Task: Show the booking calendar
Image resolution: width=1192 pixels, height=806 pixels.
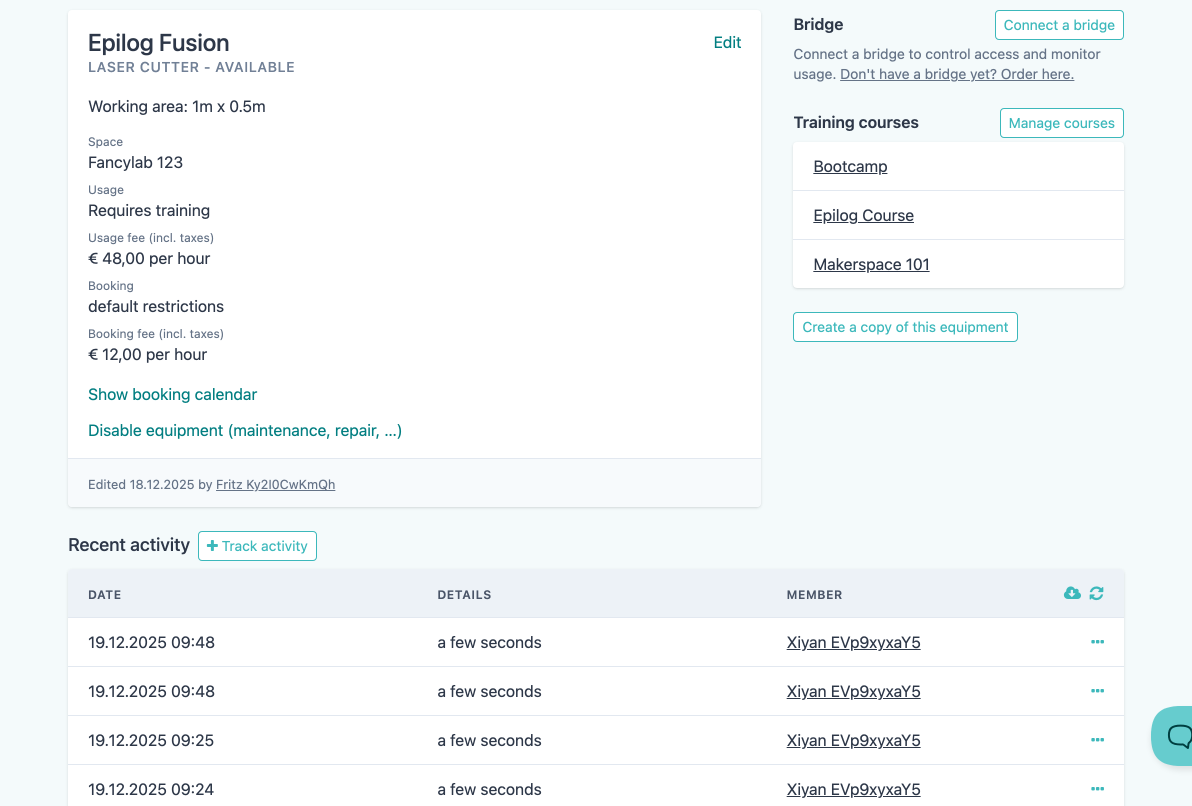Action: click(x=173, y=395)
